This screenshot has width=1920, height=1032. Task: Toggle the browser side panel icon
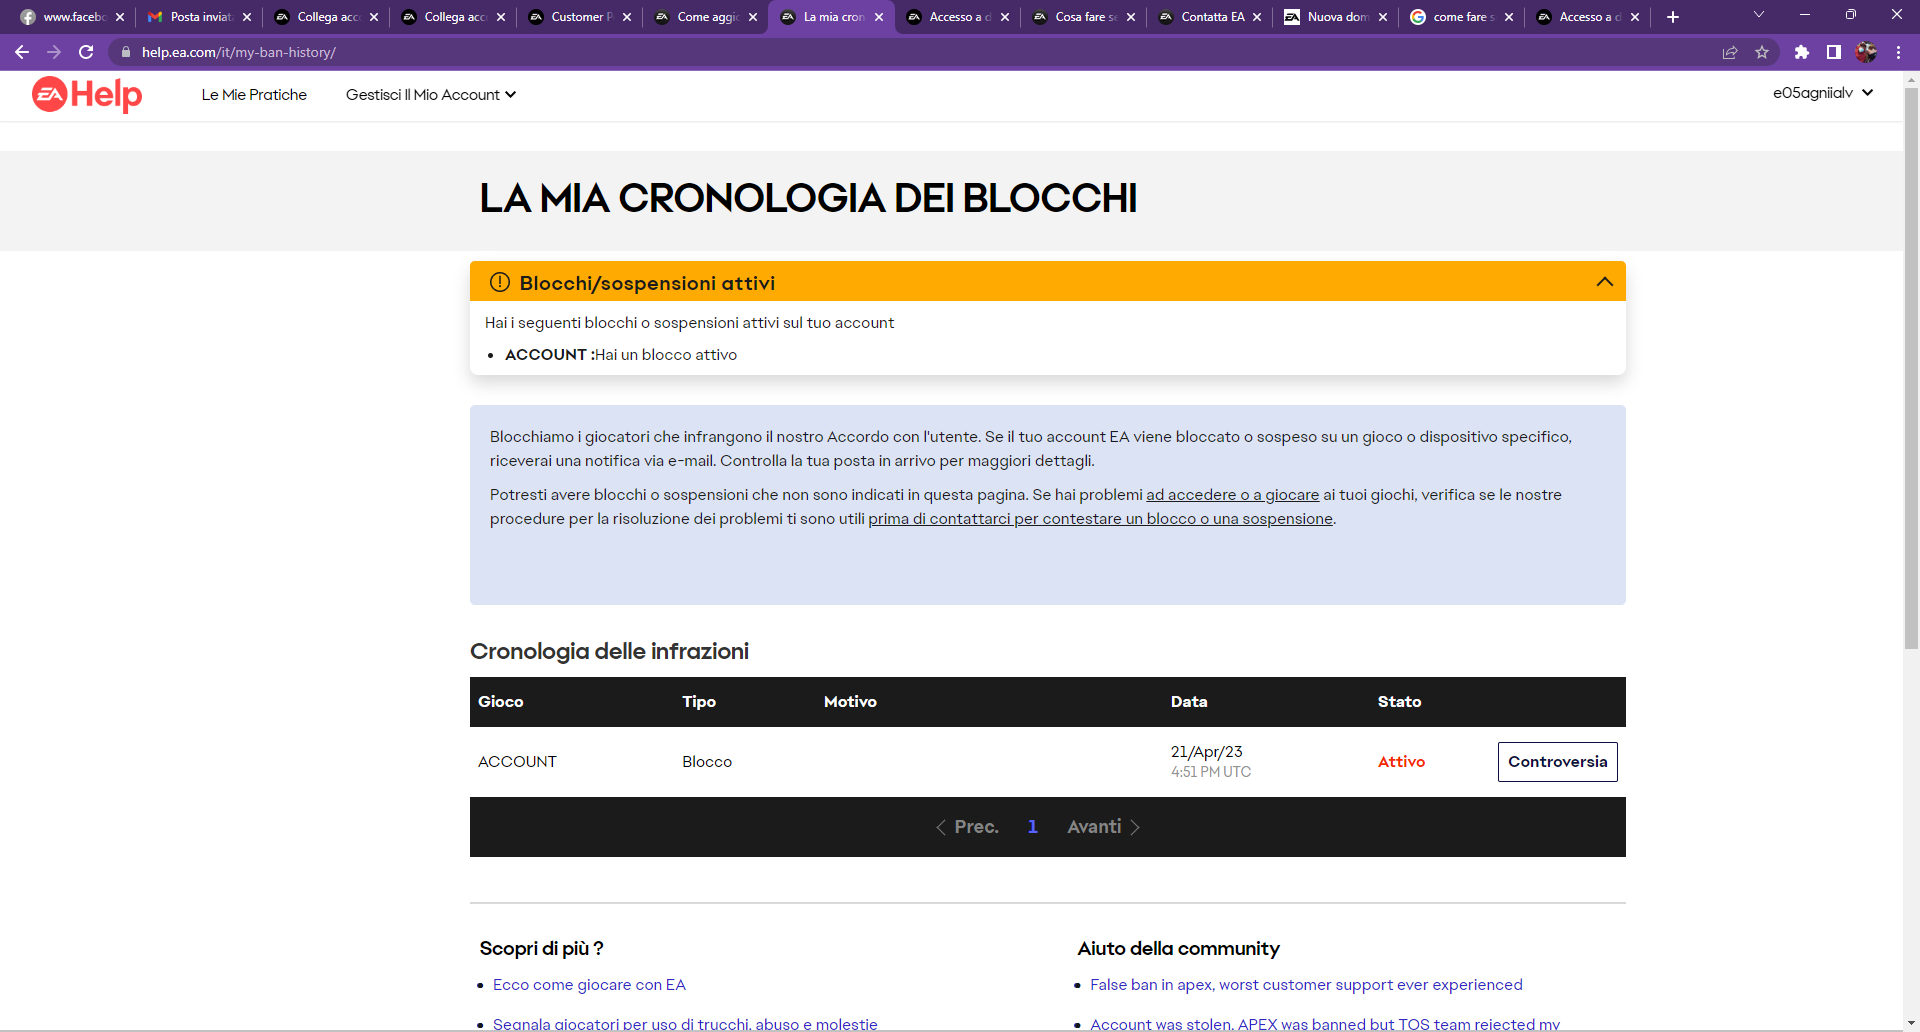(x=1834, y=52)
